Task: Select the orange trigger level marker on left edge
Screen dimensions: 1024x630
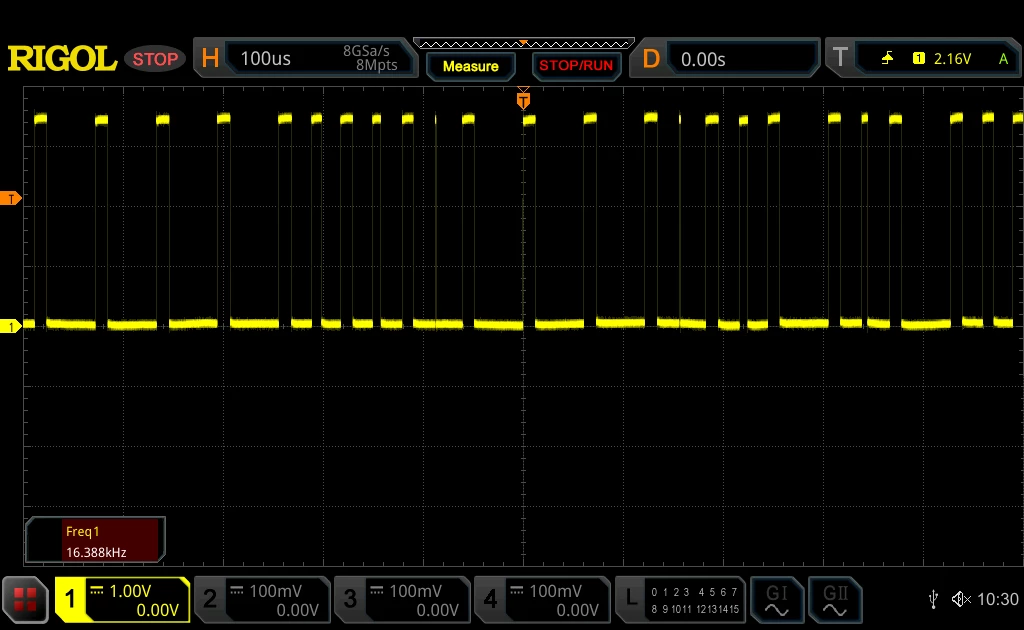Action: point(10,198)
